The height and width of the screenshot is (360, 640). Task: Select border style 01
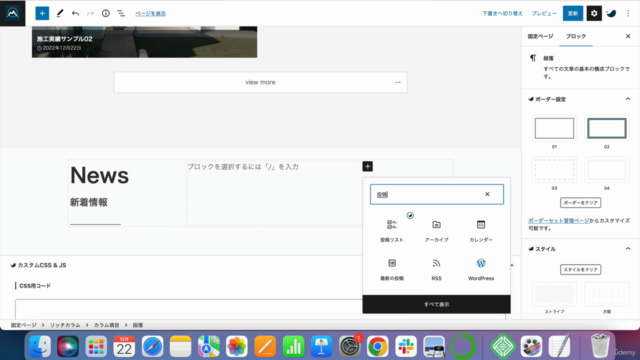click(554, 128)
